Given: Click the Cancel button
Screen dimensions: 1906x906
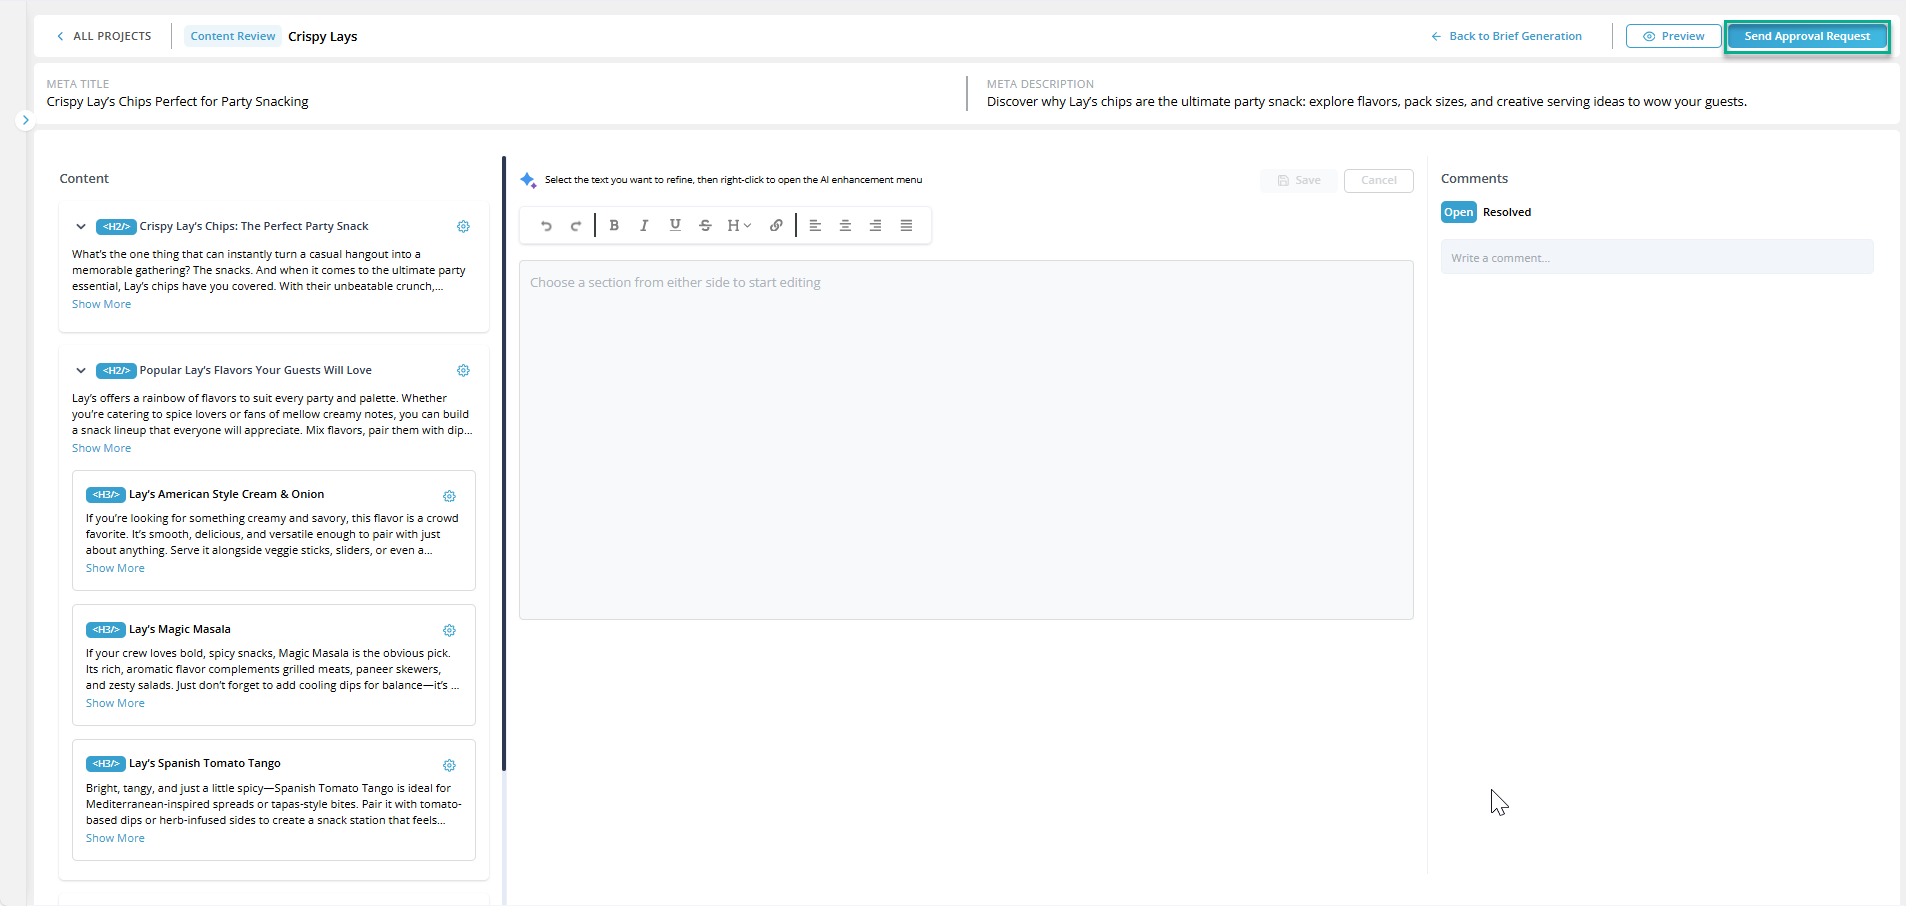Looking at the screenshot, I should coord(1378,181).
